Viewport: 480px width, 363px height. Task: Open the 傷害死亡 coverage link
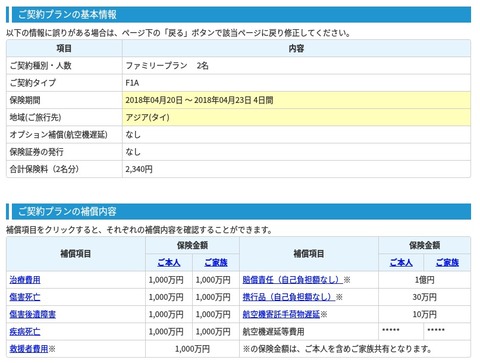pyautogui.click(x=25, y=297)
